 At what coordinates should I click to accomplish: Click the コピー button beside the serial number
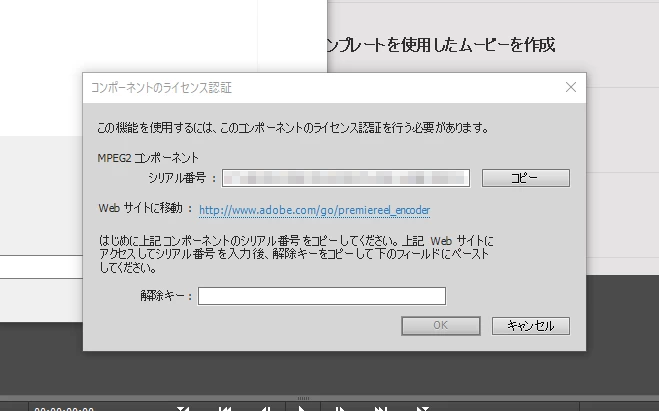[x=526, y=178]
